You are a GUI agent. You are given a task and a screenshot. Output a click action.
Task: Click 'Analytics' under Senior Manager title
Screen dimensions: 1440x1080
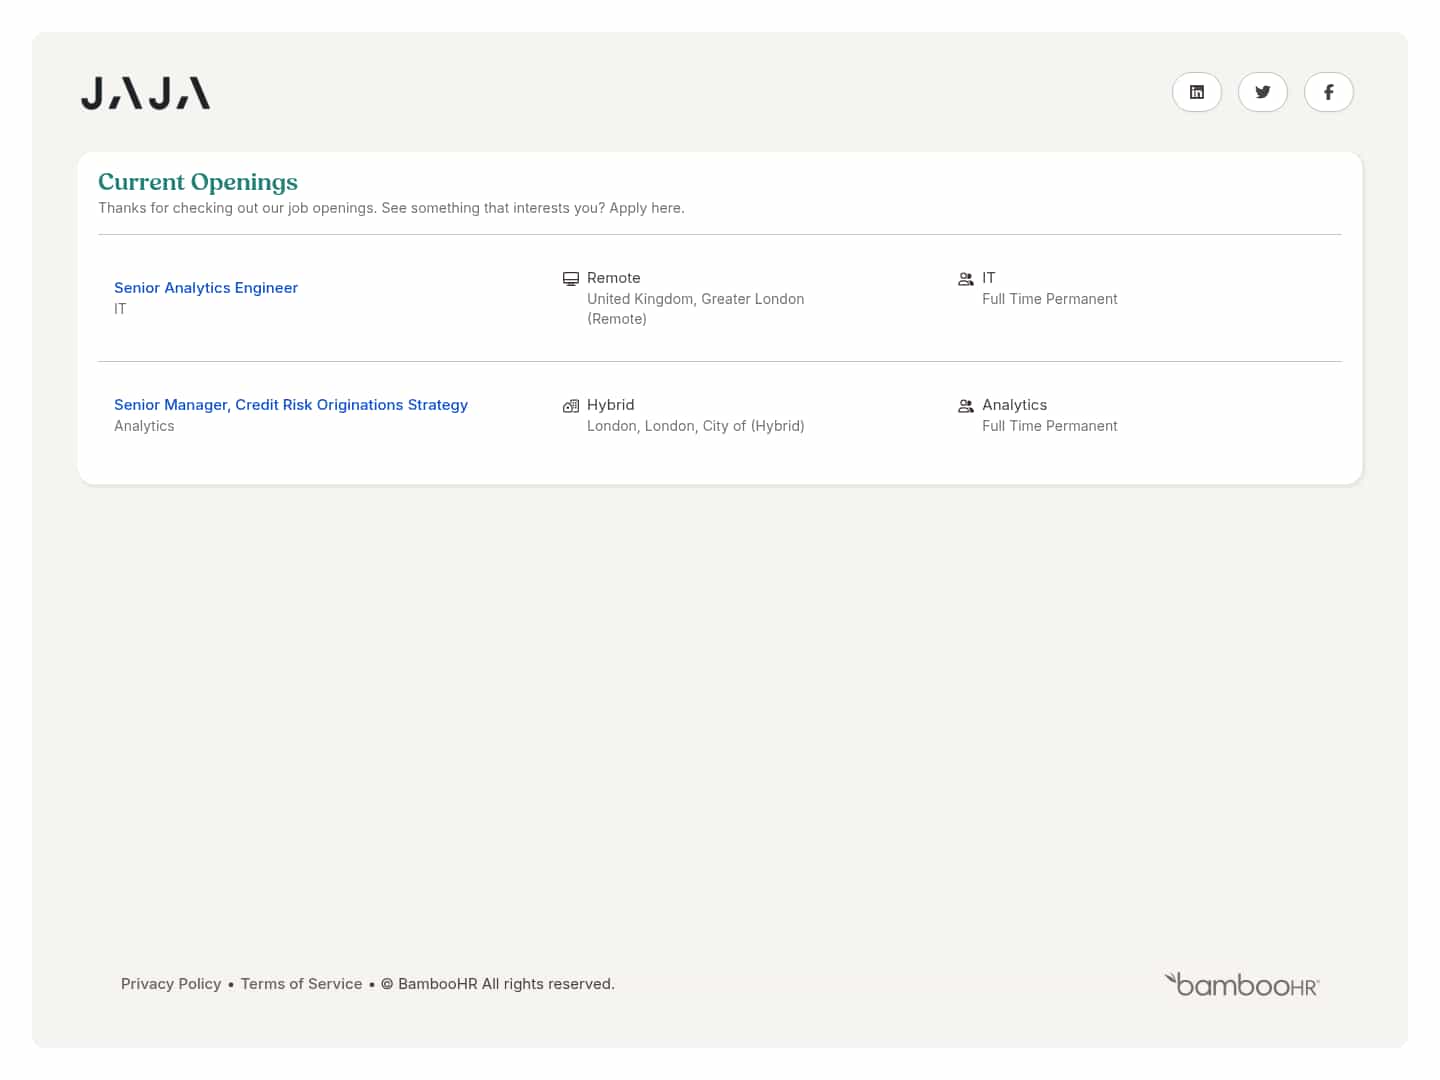[x=144, y=426]
